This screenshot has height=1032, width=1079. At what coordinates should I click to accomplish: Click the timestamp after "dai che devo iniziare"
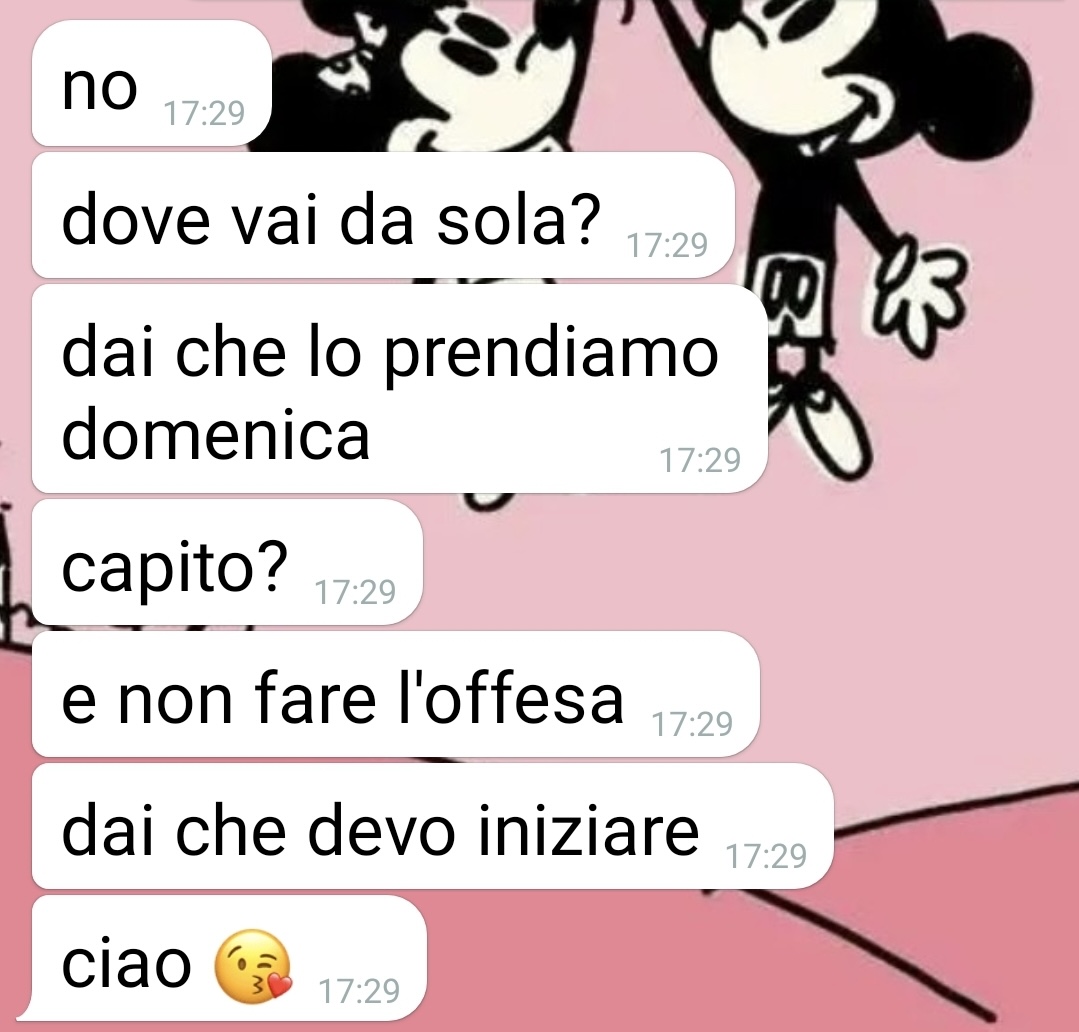[767, 856]
